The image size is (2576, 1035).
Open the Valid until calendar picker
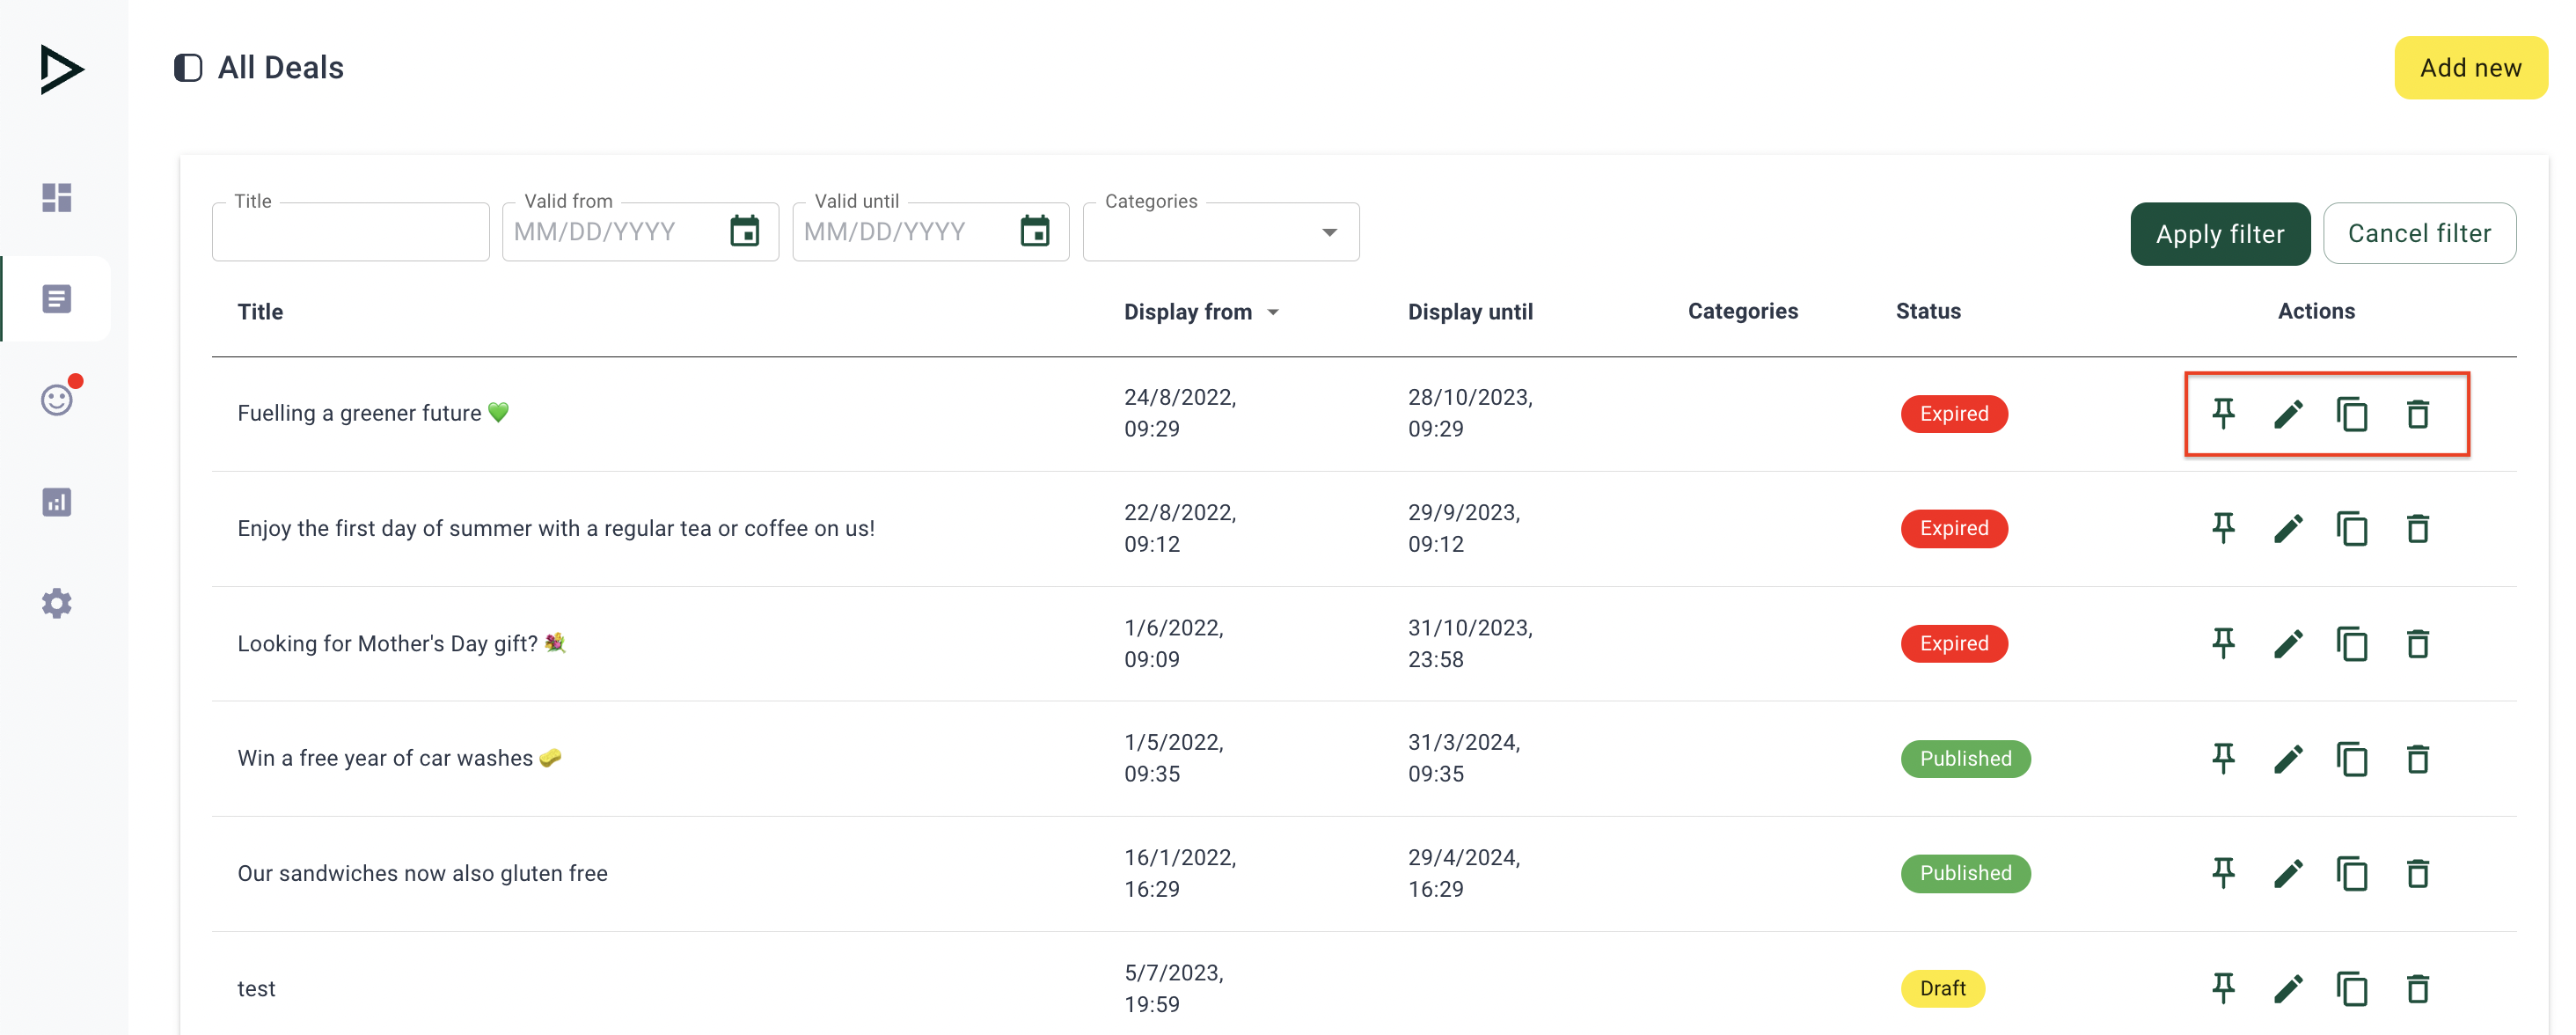coord(1034,231)
